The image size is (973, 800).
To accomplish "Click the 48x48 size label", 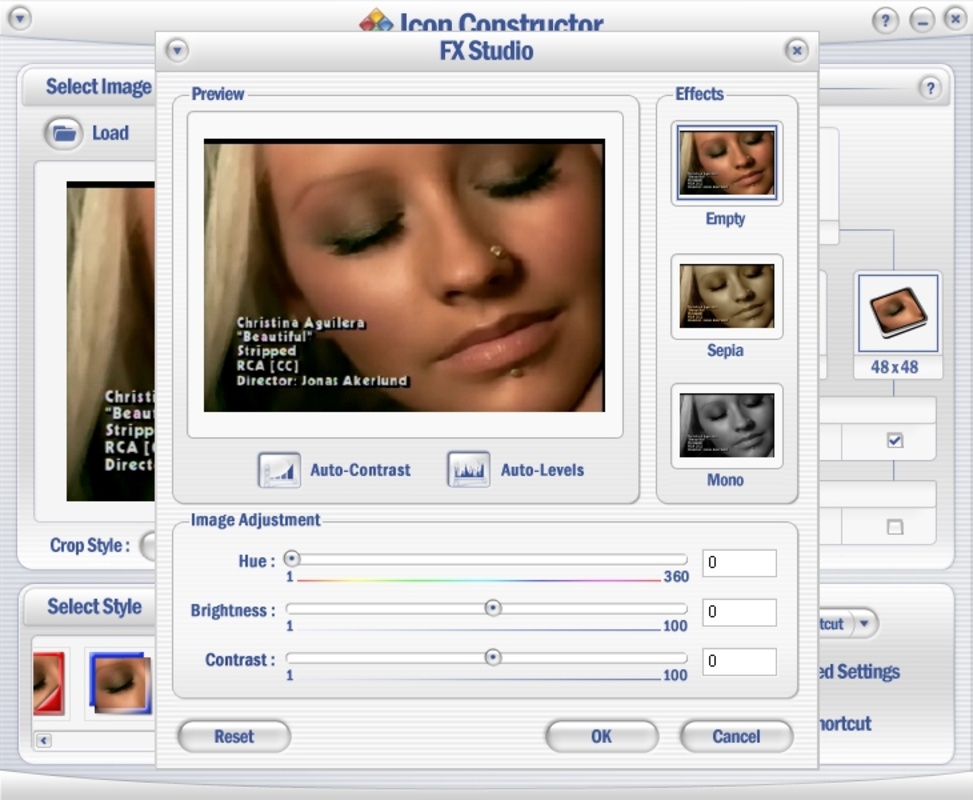I will coord(894,367).
